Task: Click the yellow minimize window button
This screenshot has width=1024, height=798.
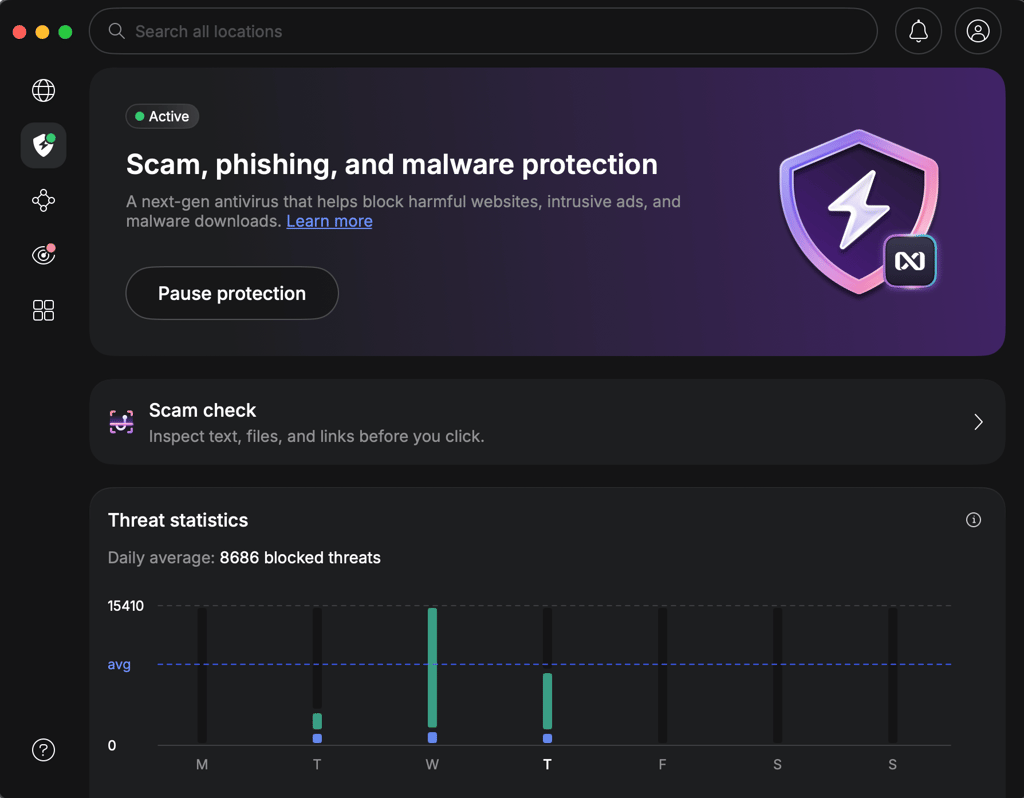Action: tap(42, 32)
